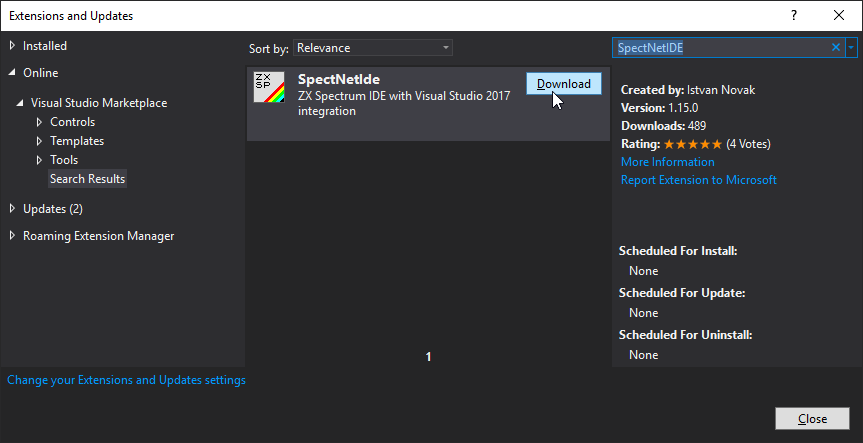This screenshot has height=443, width=863.
Task: Select the Updates (2) label
Action: pos(53,209)
